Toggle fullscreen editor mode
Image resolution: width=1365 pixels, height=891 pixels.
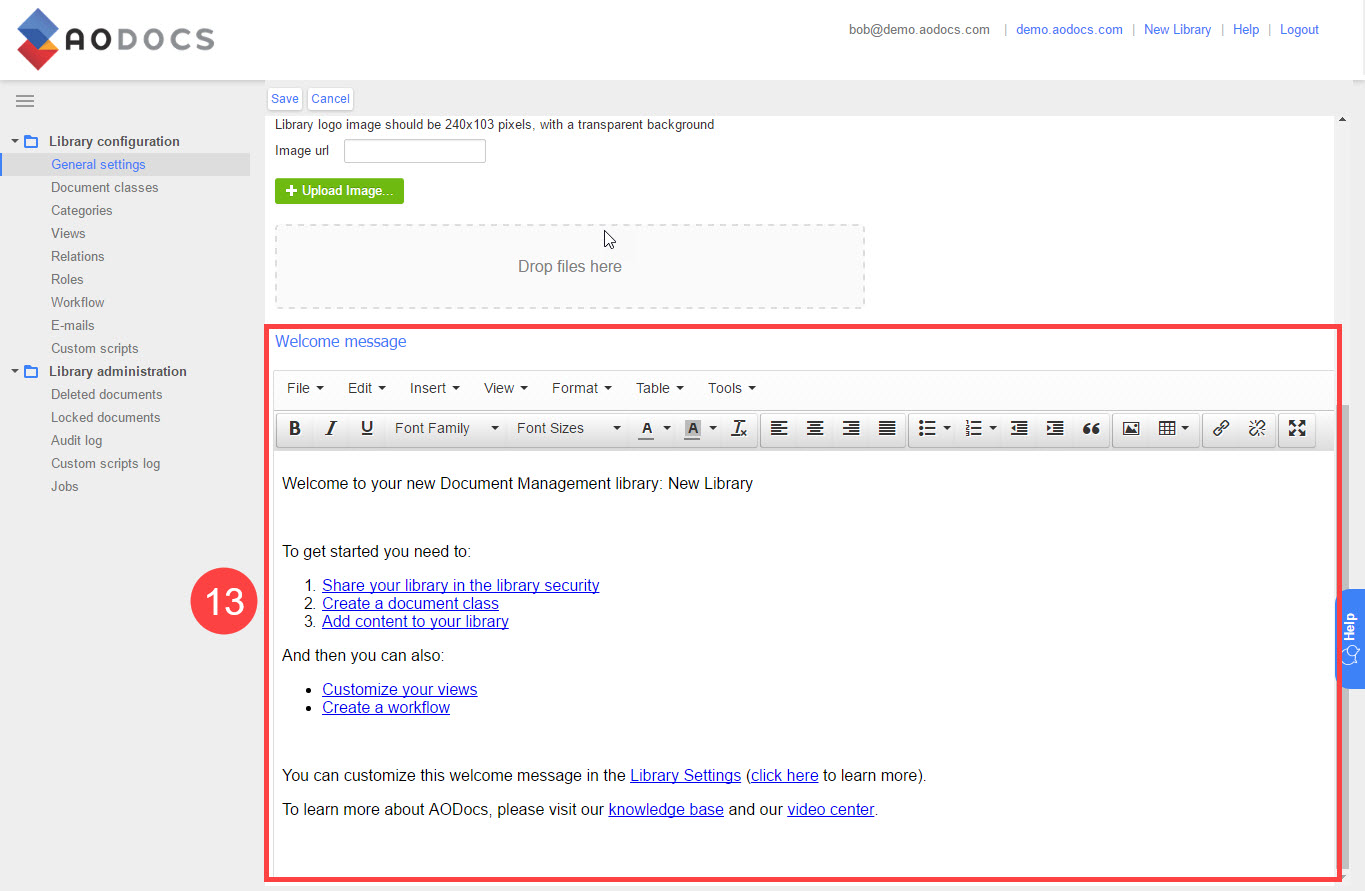point(1297,428)
